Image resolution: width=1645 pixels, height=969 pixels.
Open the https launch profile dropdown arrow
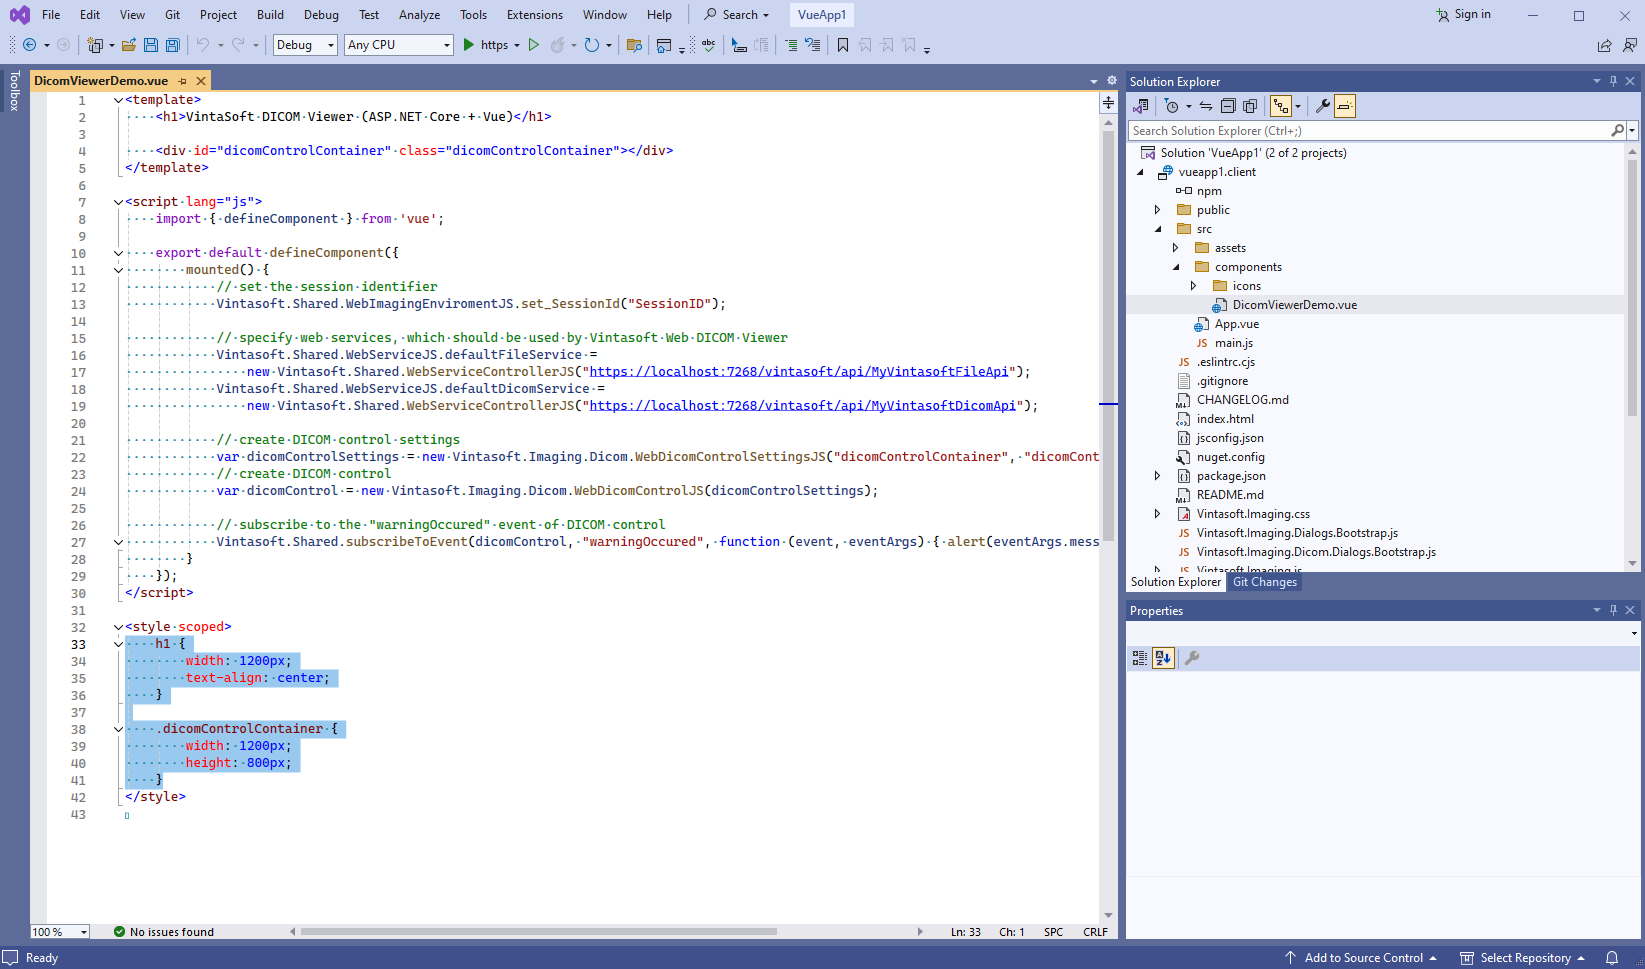tap(517, 45)
